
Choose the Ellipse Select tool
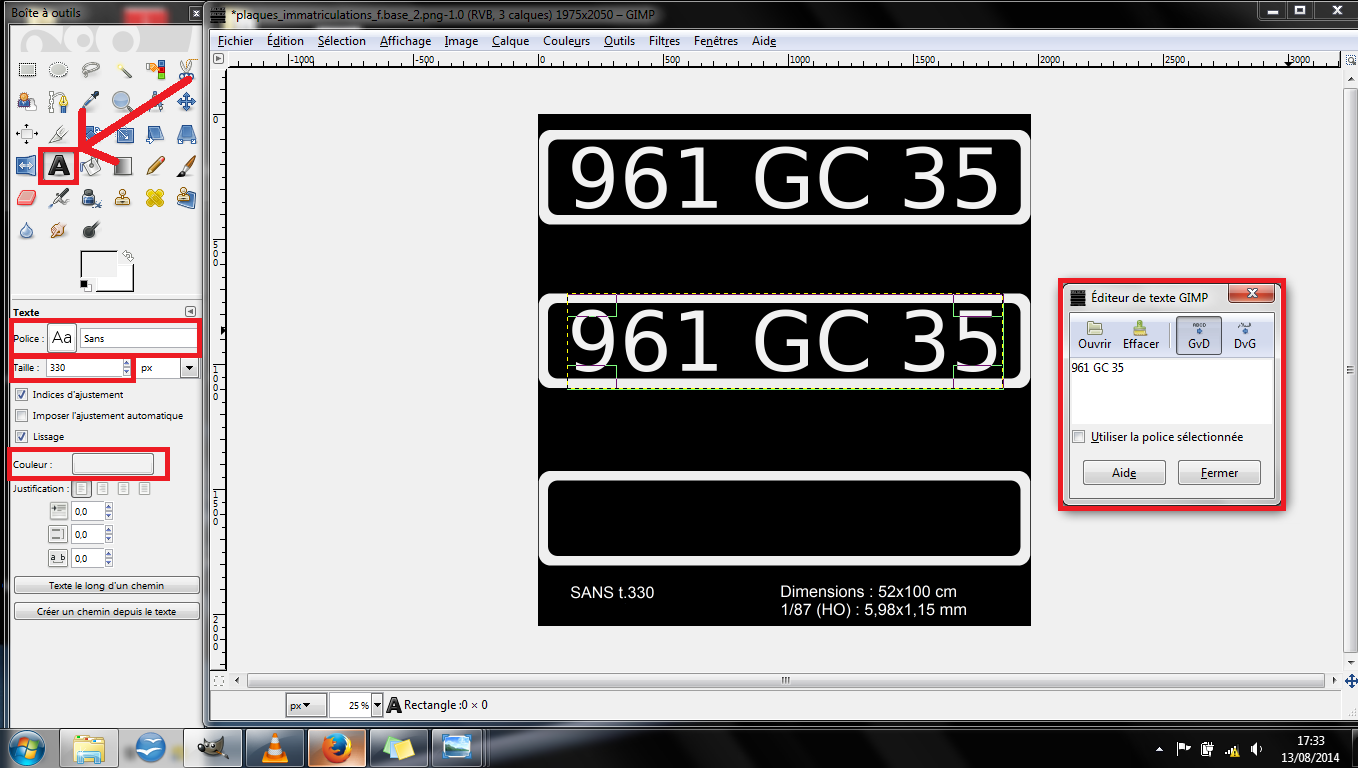[59, 70]
